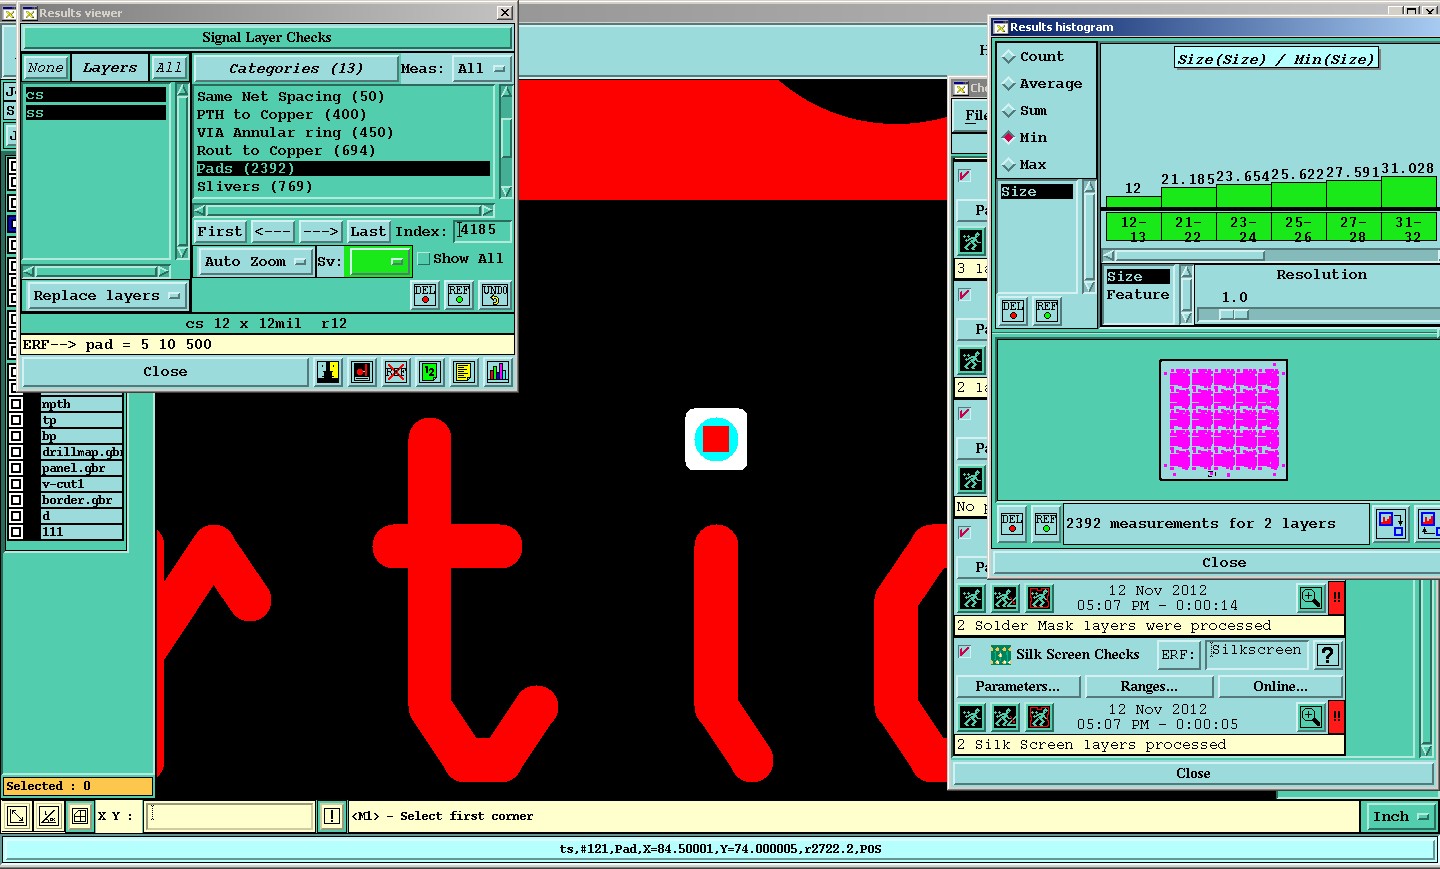Screen dimensions: 1440x869
Task: Select the Count radio option
Action: point(1009,57)
